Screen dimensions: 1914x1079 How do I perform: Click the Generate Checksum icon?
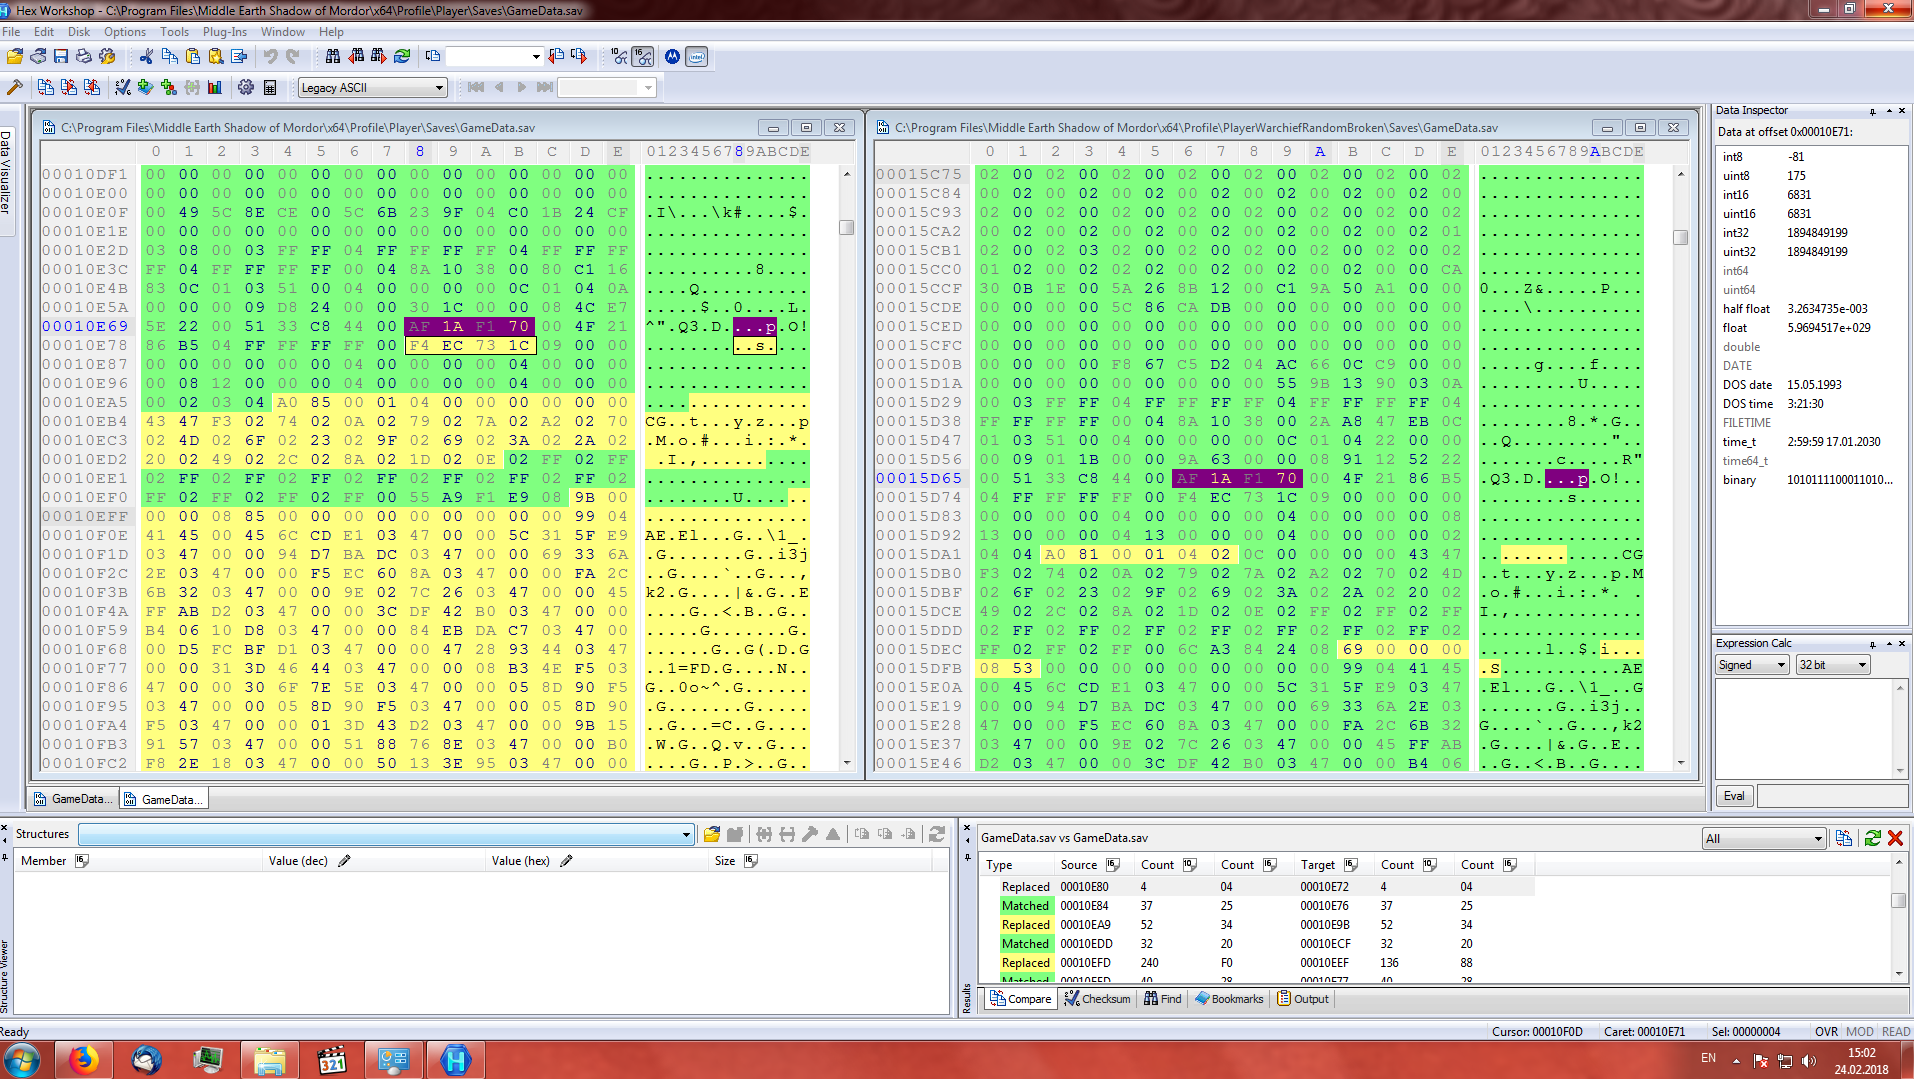pyautogui.click(x=122, y=88)
